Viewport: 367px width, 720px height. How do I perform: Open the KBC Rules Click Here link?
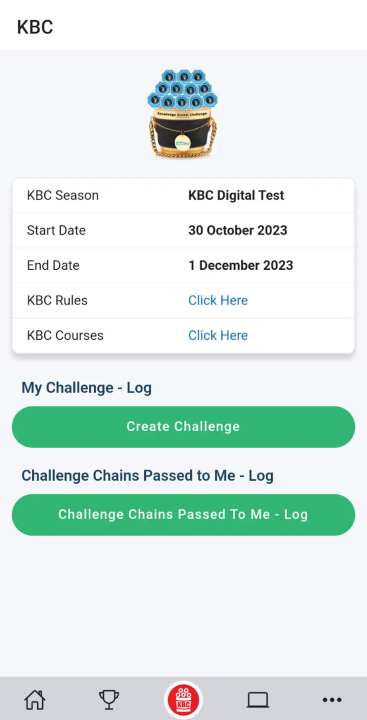218,300
